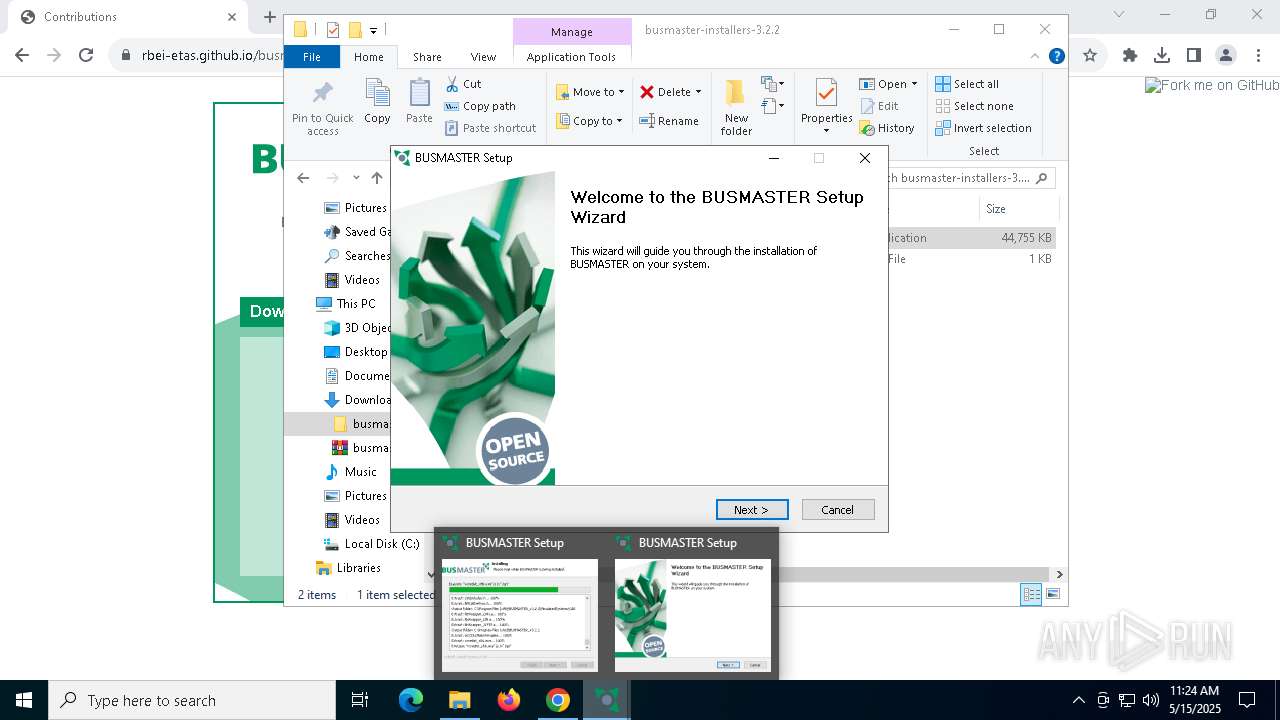Click the horizontal scrollbar right arrow
The image size is (1280, 720).
click(x=1059, y=574)
